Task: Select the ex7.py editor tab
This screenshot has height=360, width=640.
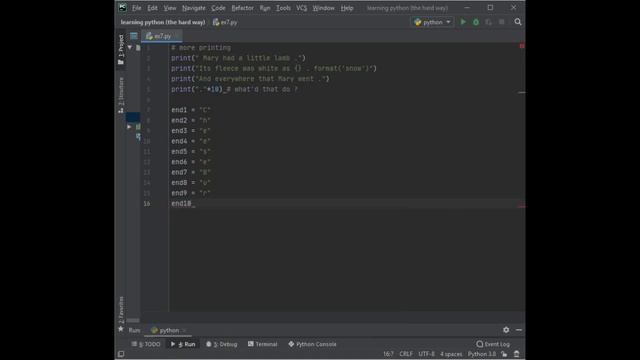Action: coord(161,36)
